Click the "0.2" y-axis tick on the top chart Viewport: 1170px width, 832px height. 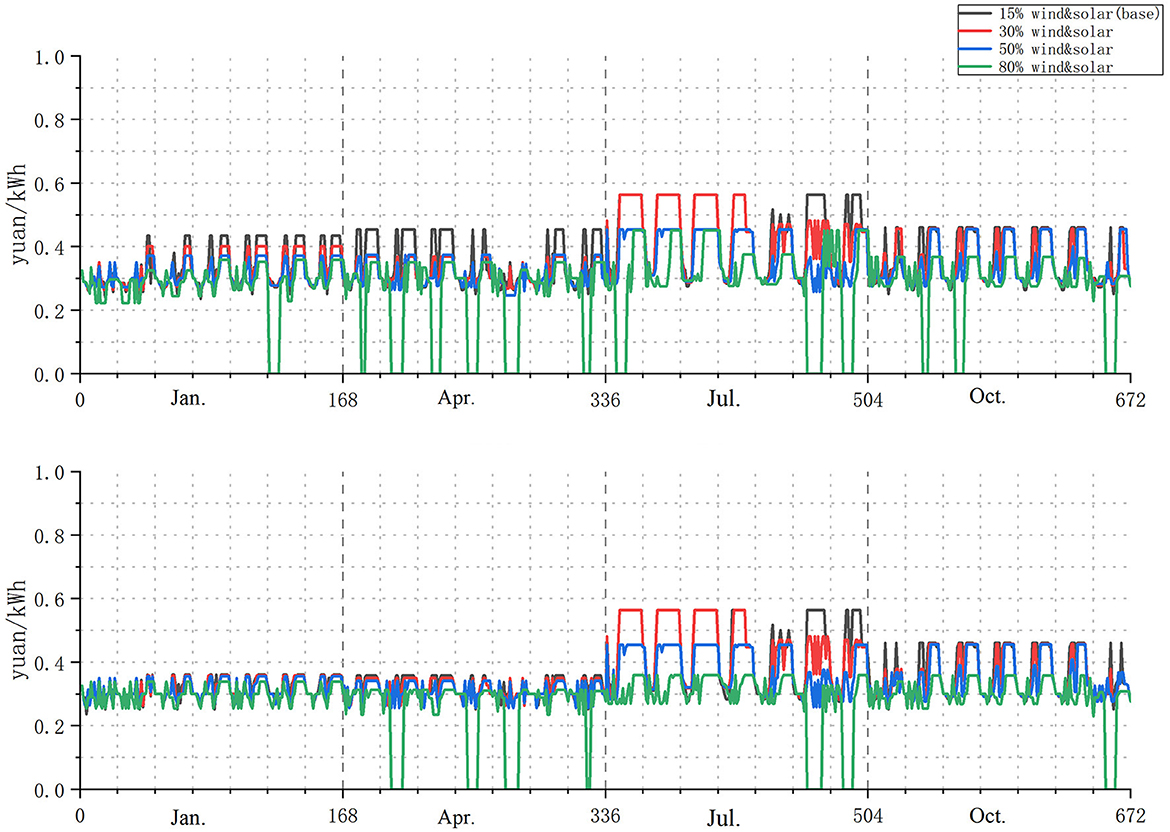pyautogui.click(x=50, y=310)
